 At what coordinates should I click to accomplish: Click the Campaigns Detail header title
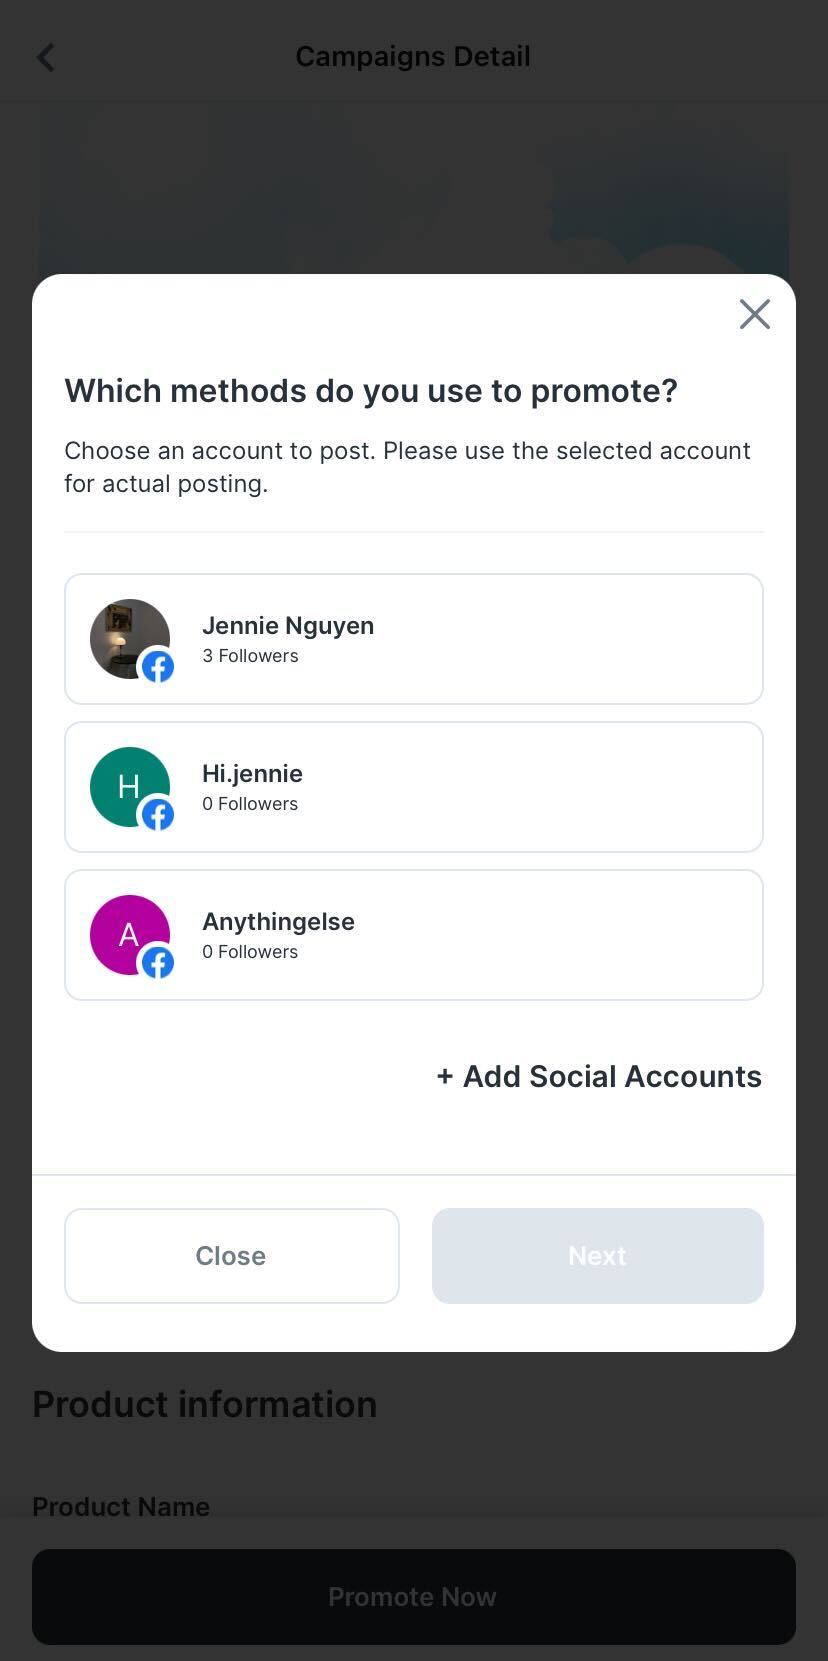413,57
